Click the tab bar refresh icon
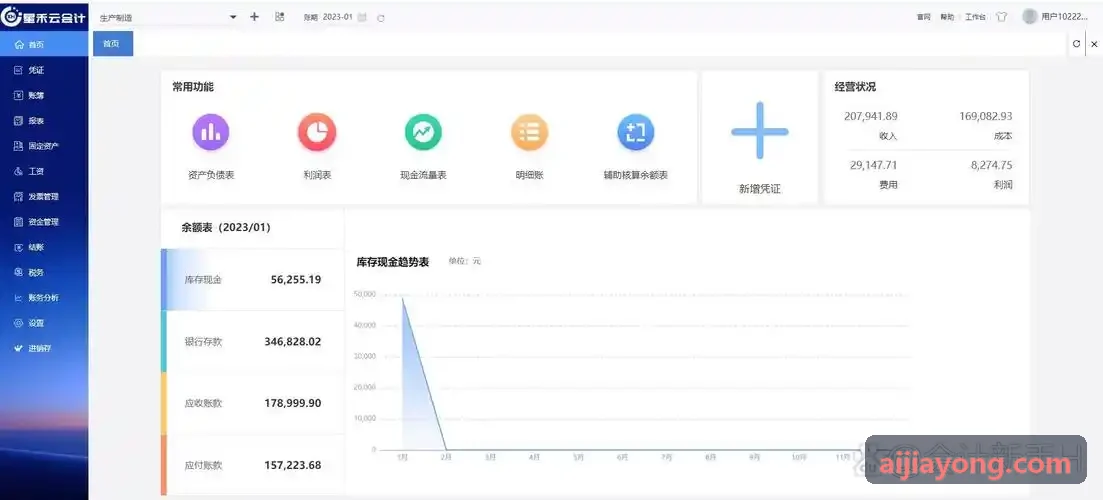The height and width of the screenshot is (500, 1103). (1076, 44)
